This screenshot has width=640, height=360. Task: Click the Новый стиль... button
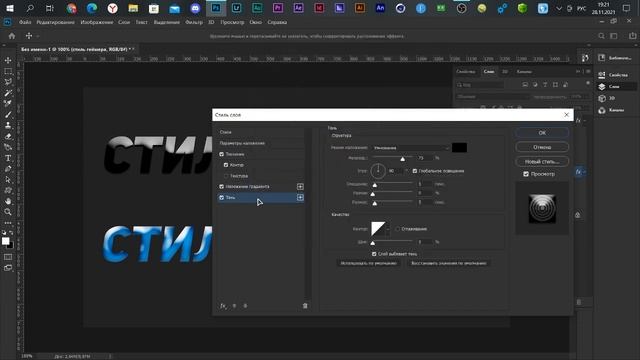coord(542,162)
